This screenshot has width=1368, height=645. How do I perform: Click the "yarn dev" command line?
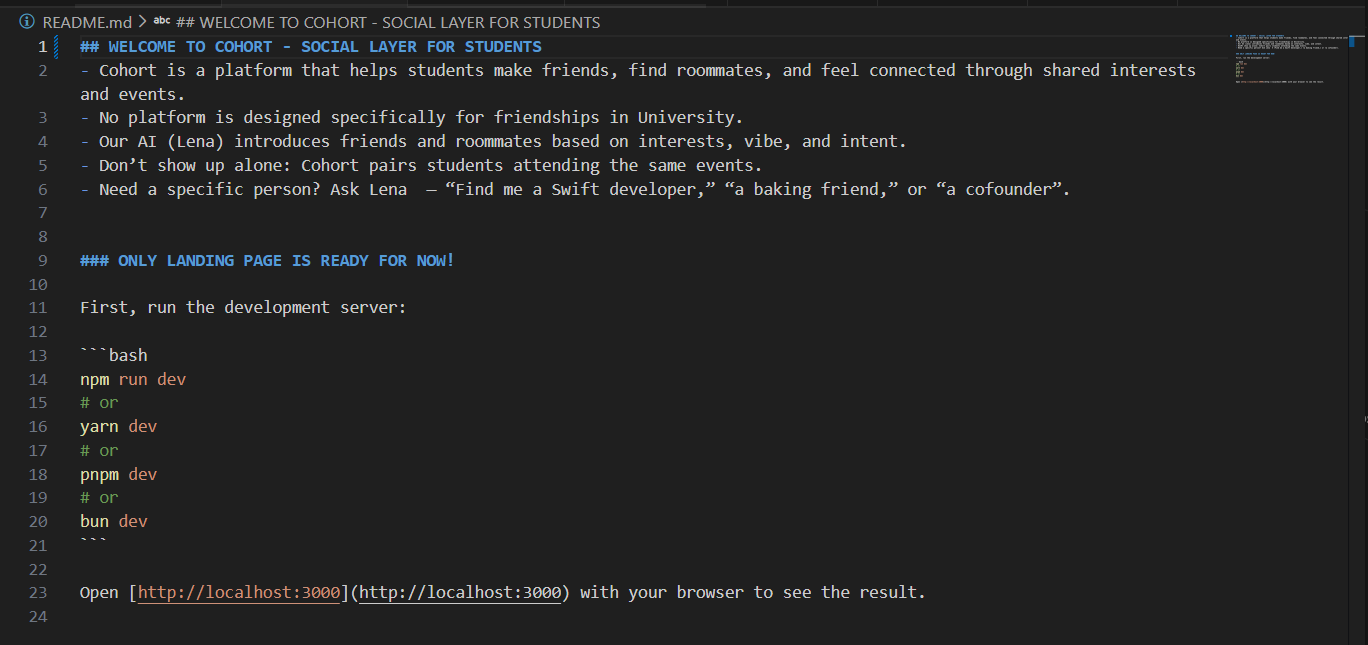click(x=118, y=427)
